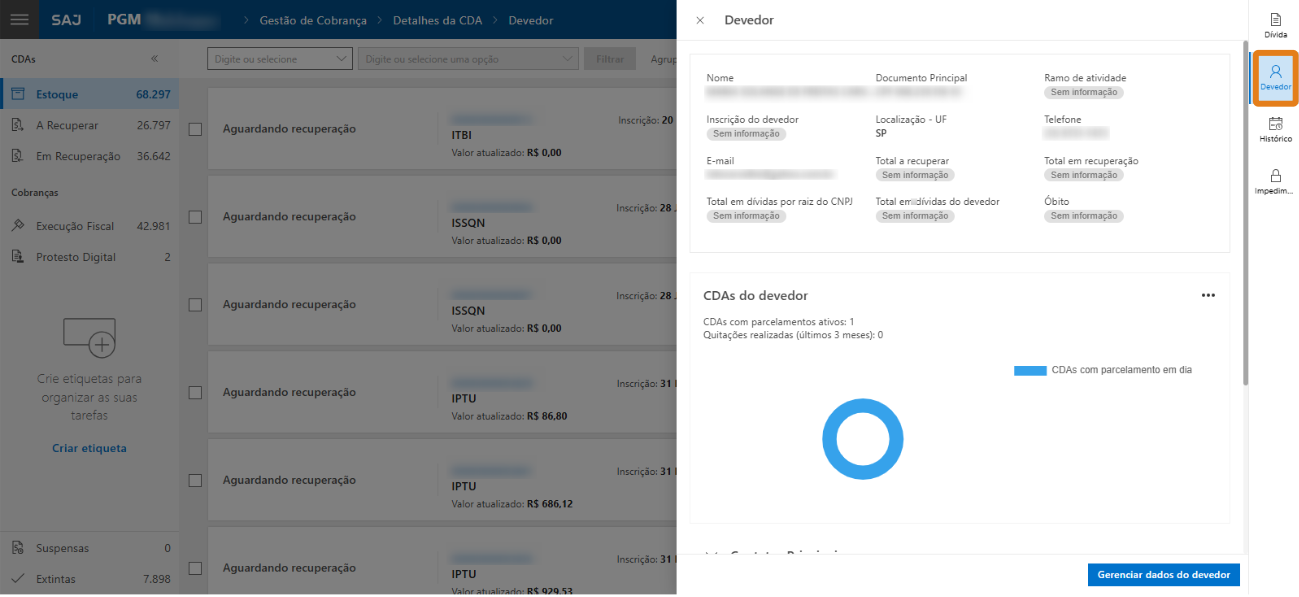Check the ITBI row checkbox
Screen dimensions: 1299x597
196,129
